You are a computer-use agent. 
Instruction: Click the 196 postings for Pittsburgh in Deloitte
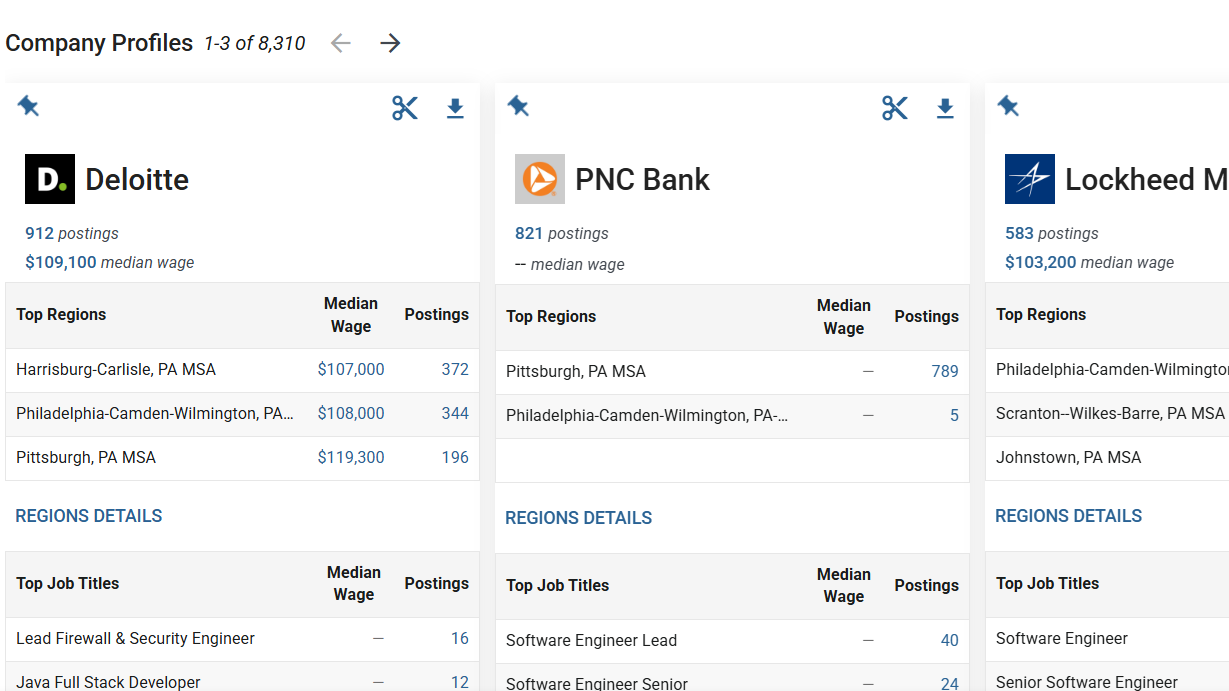click(x=455, y=457)
